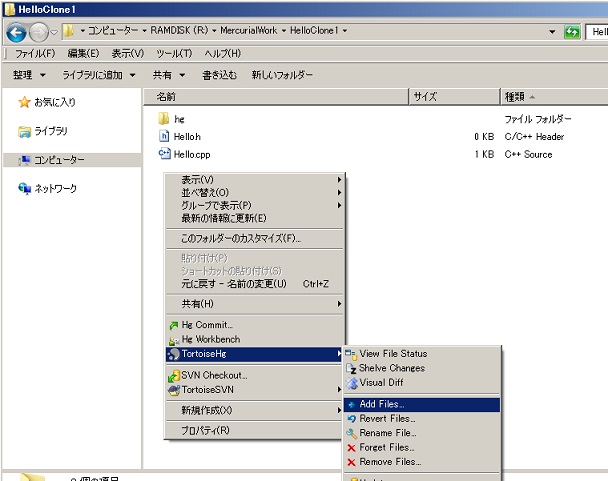
Task: Click the Shelve Changes icon
Action: 351,369
